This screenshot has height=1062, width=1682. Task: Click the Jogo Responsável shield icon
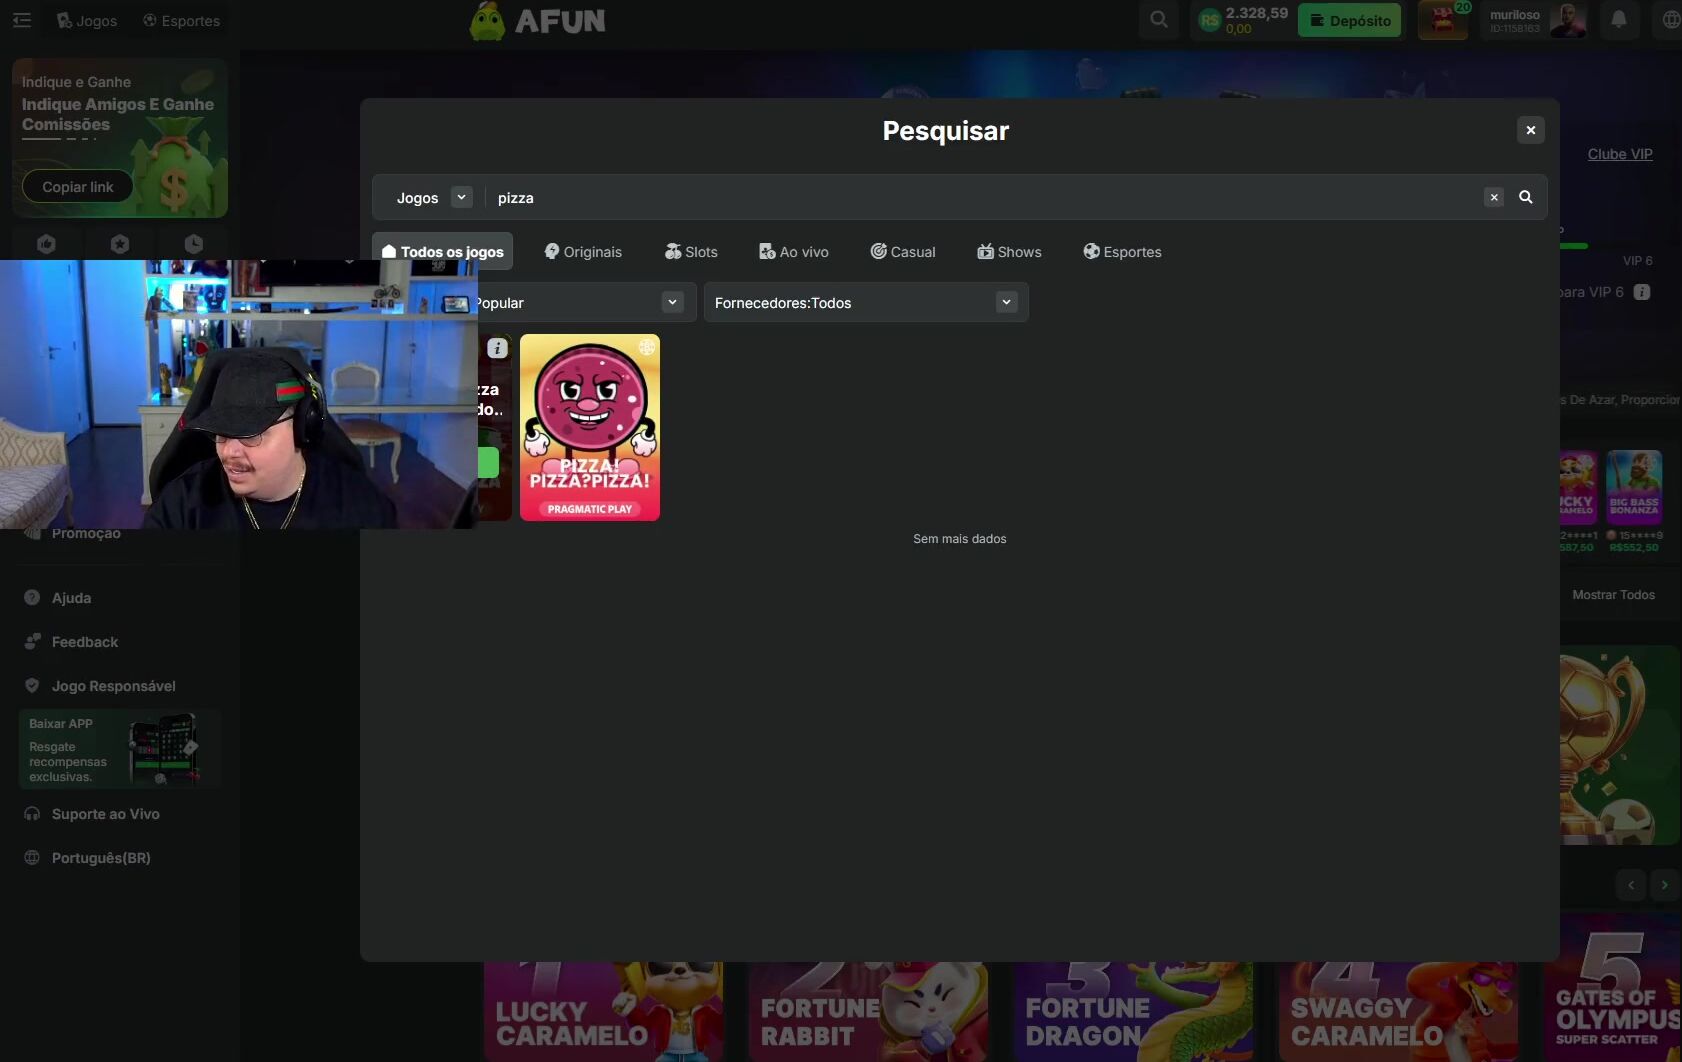tap(32, 685)
